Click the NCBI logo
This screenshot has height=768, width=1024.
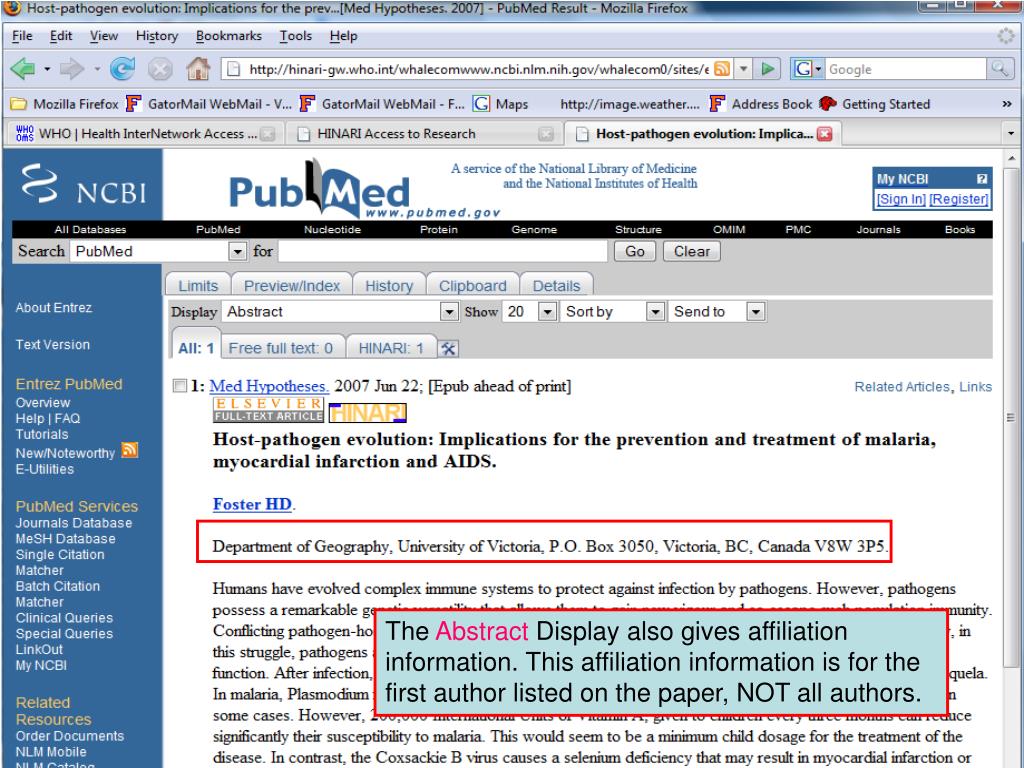[x=83, y=185]
